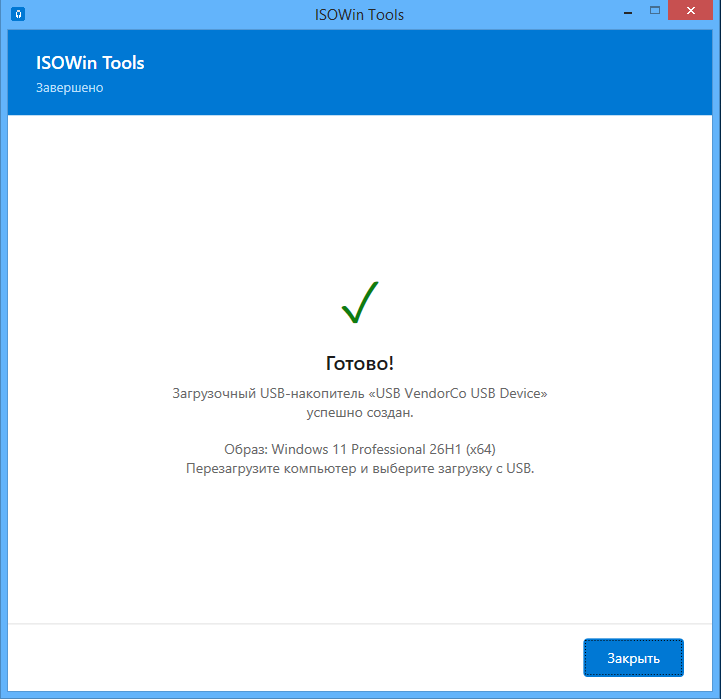Click the Закрыть button
The image size is (721, 699).
633,658
